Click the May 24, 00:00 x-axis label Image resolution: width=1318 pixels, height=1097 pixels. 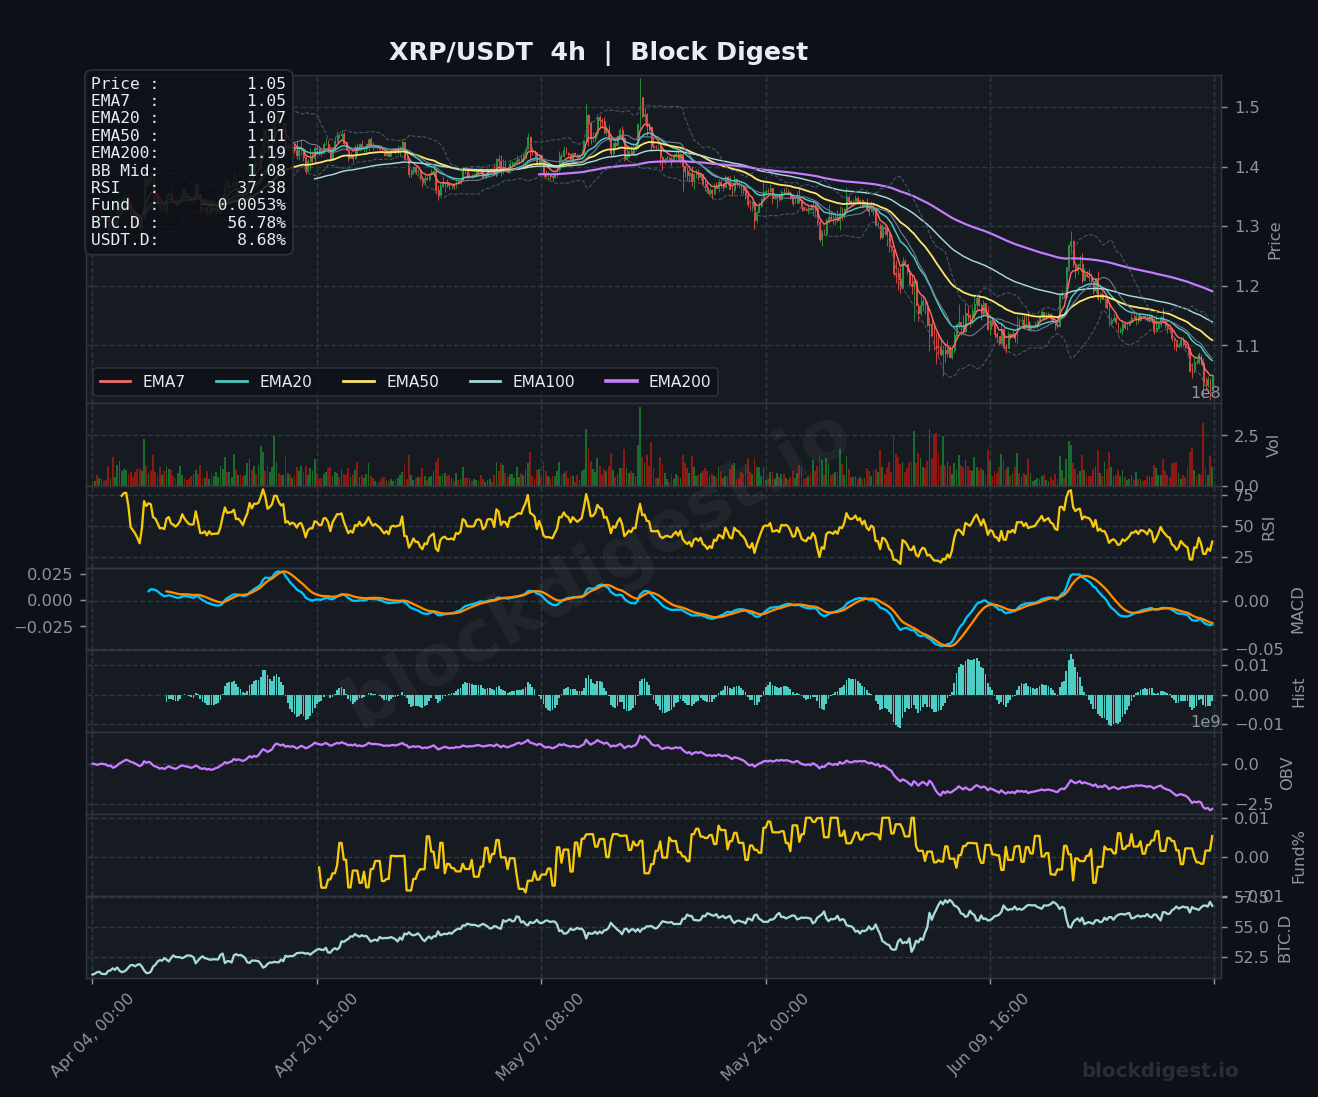coord(765,1036)
